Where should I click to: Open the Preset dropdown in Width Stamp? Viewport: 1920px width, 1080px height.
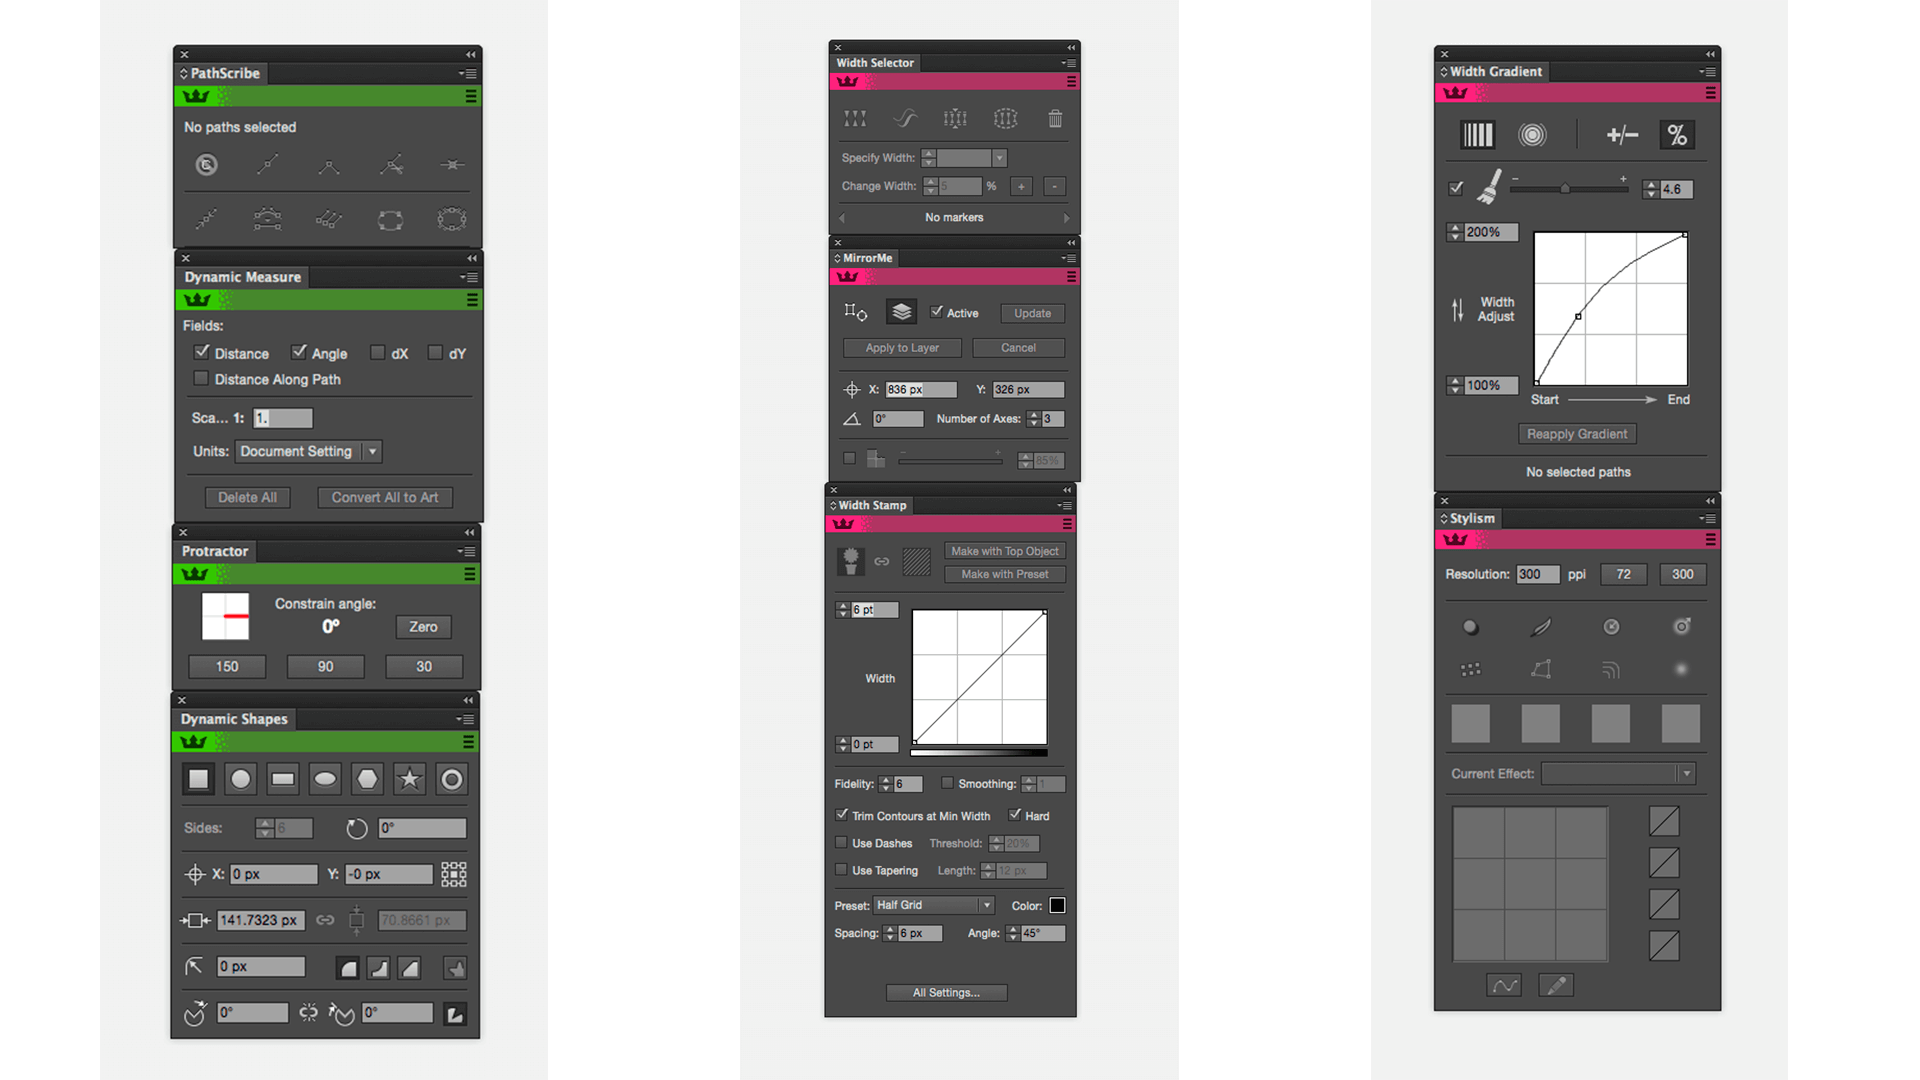(984, 905)
